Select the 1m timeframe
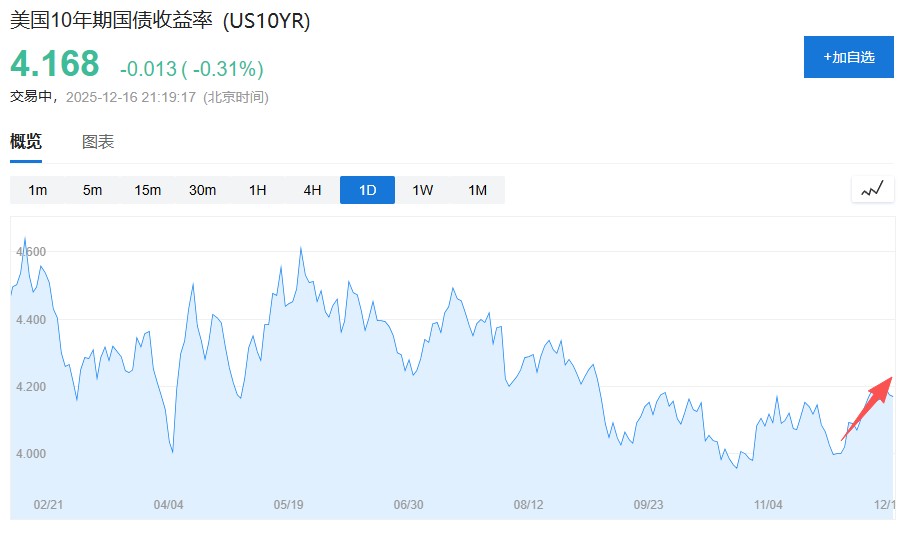Image resolution: width=913 pixels, height=534 pixels. (x=38, y=190)
